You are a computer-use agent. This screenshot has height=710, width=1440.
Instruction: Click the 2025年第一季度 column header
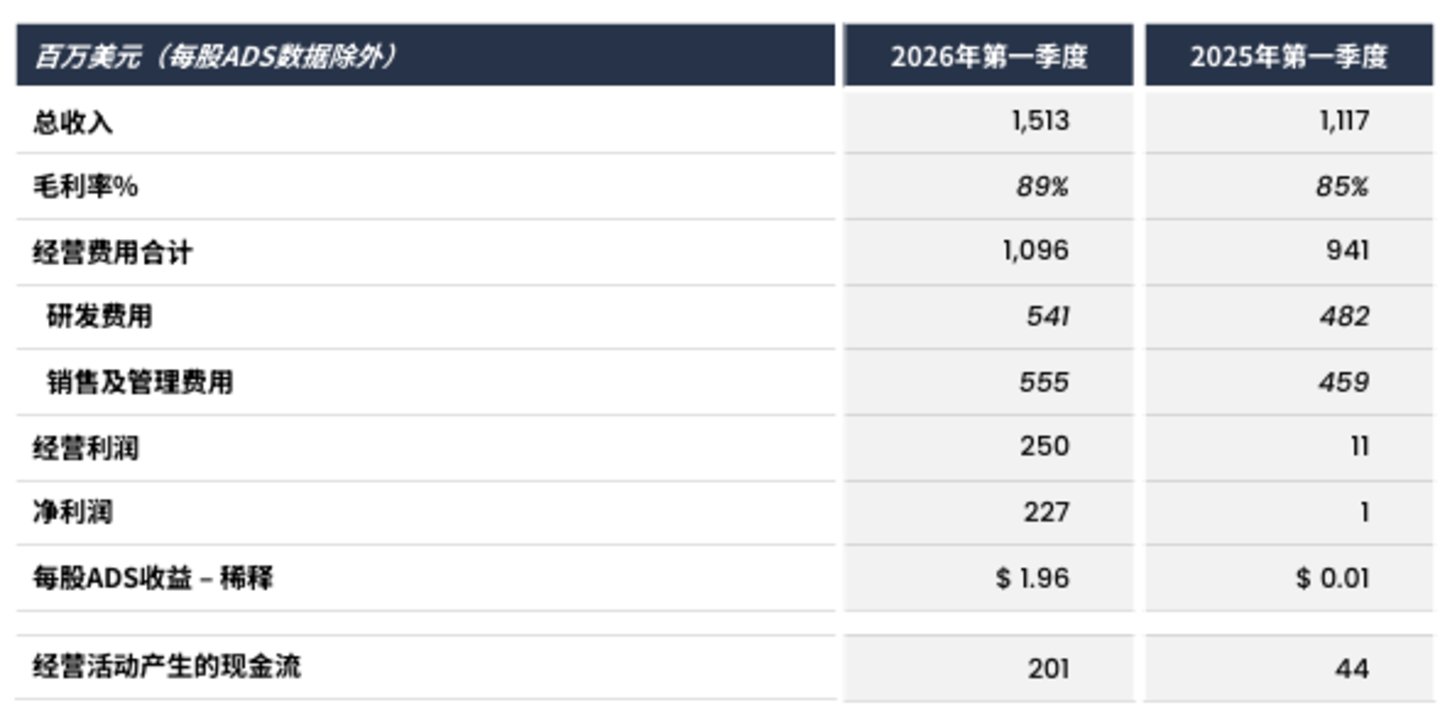1288,56
